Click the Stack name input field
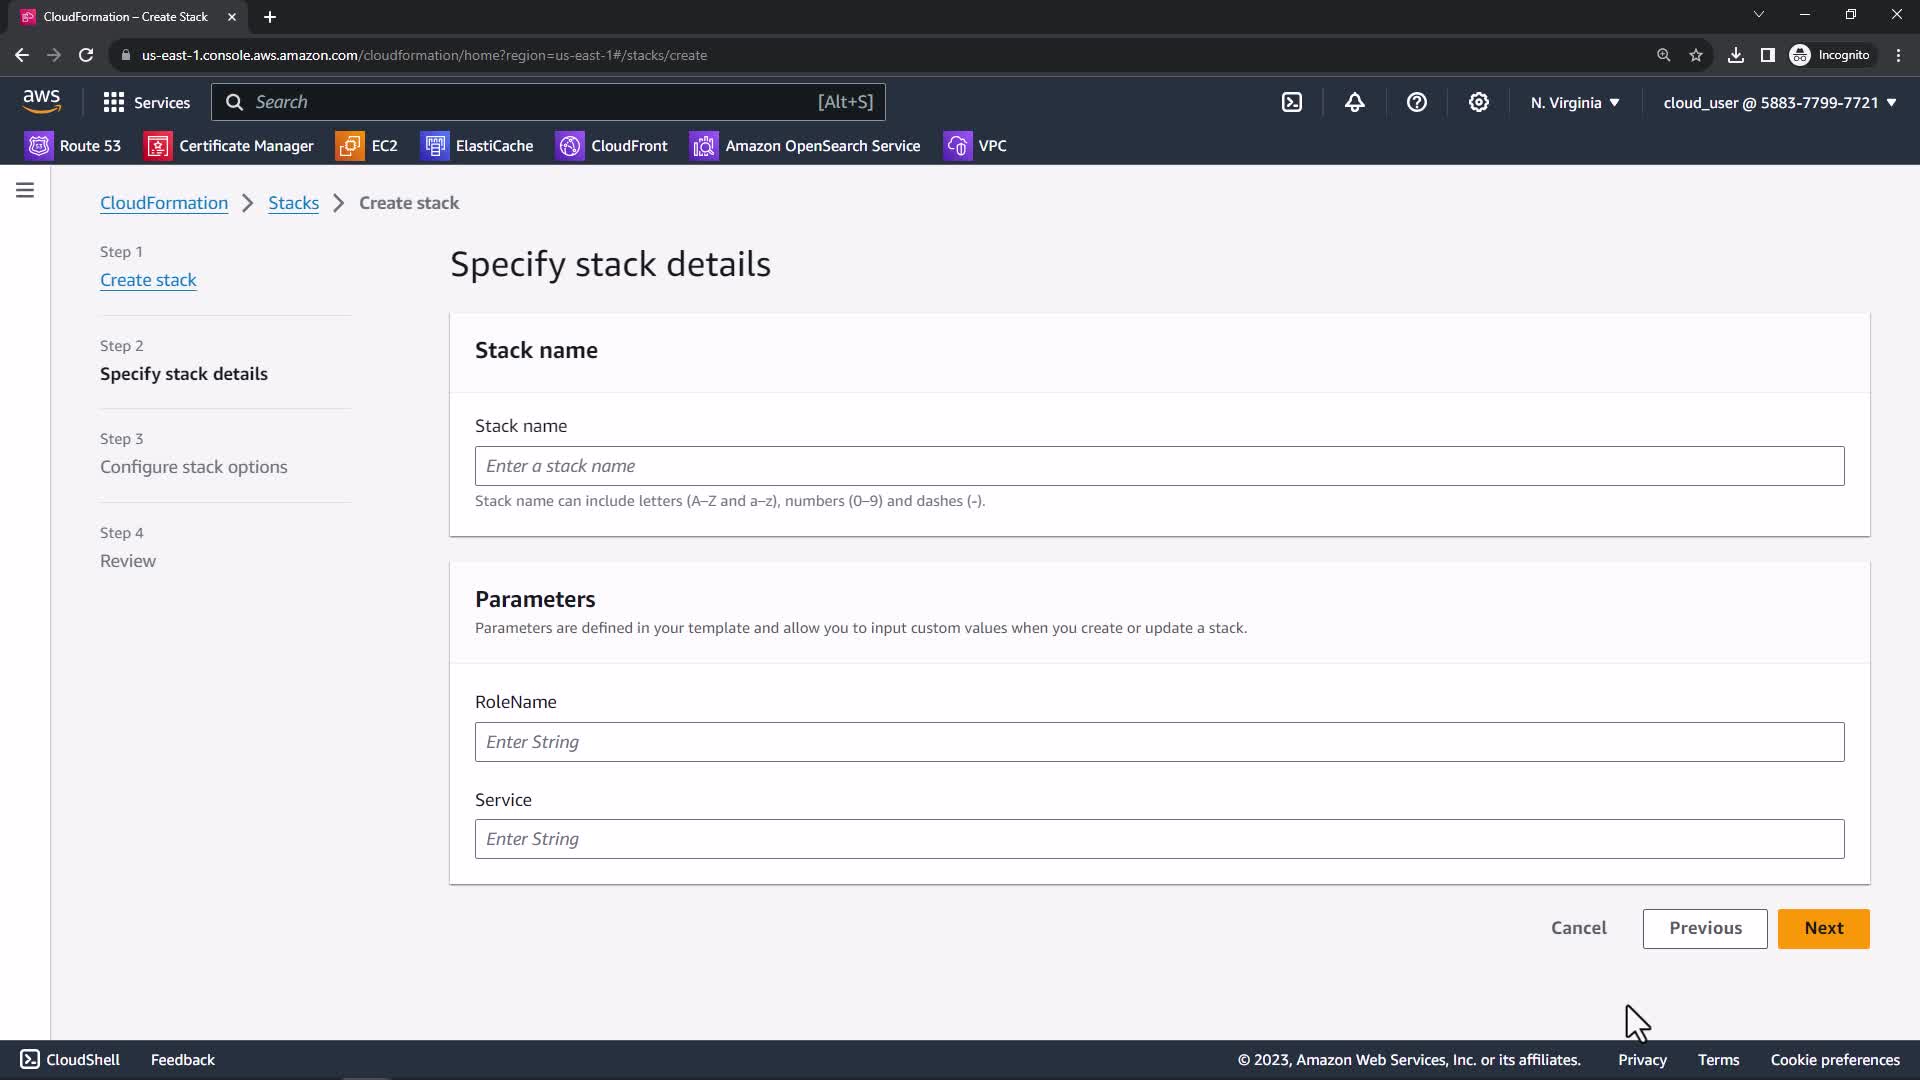Image resolution: width=1920 pixels, height=1080 pixels. pyautogui.click(x=1159, y=466)
